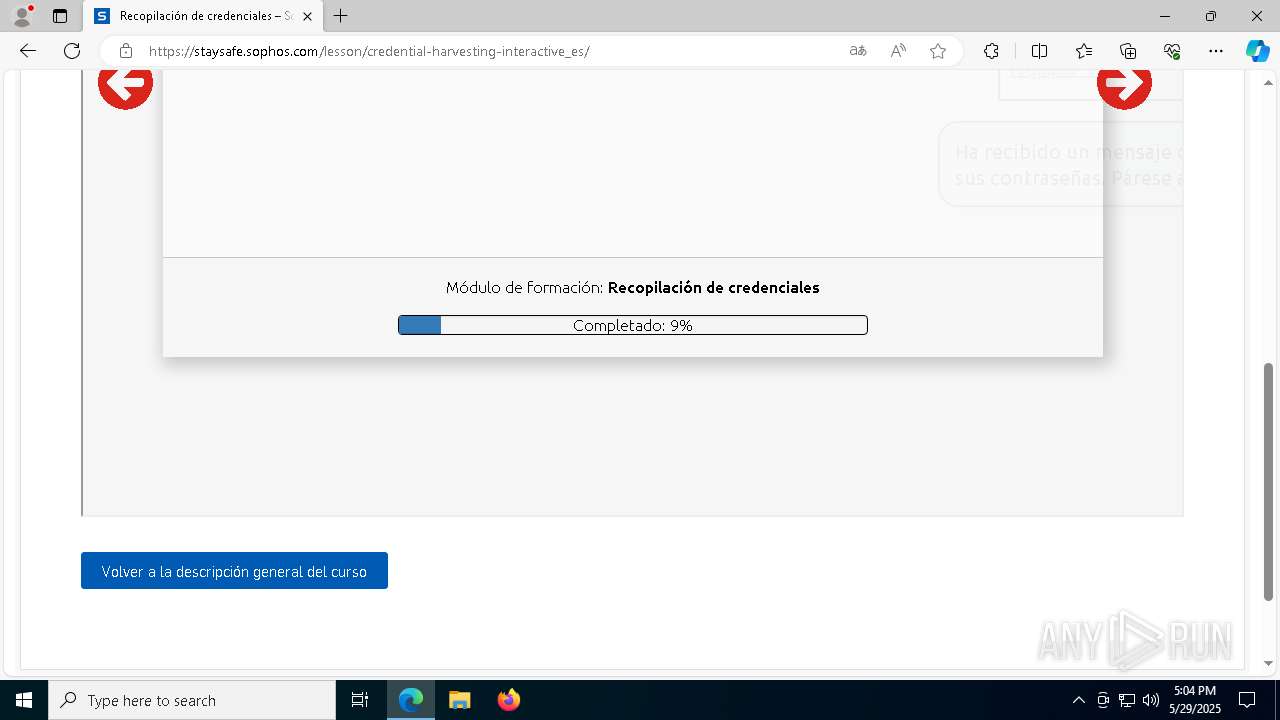Open Collections panel
Image resolution: width=1280 pixels, height=720 pixels.
(1128, 51)
